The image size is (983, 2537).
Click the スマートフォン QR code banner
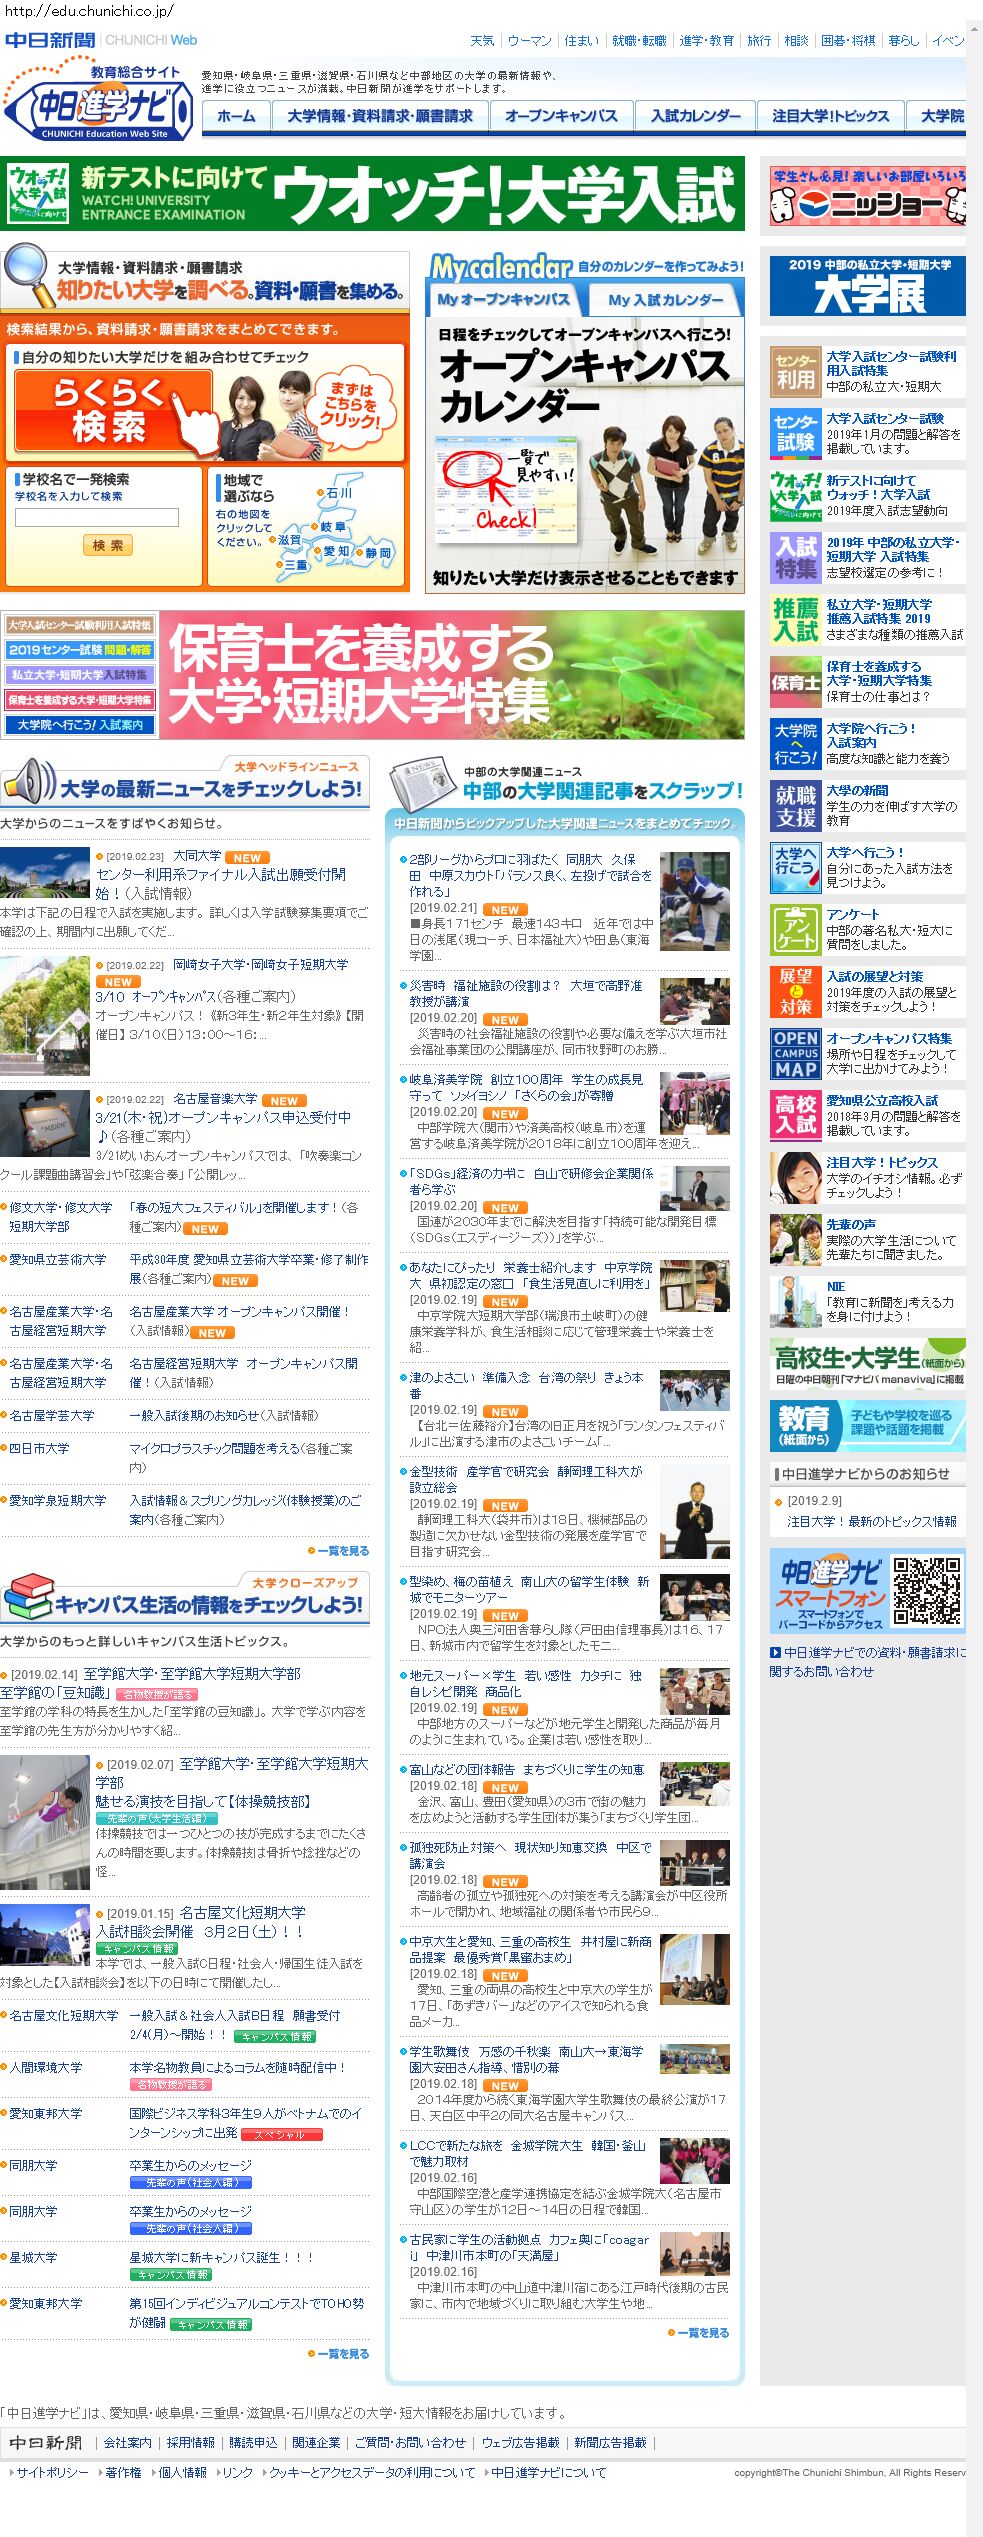[x=867, y=1591]
